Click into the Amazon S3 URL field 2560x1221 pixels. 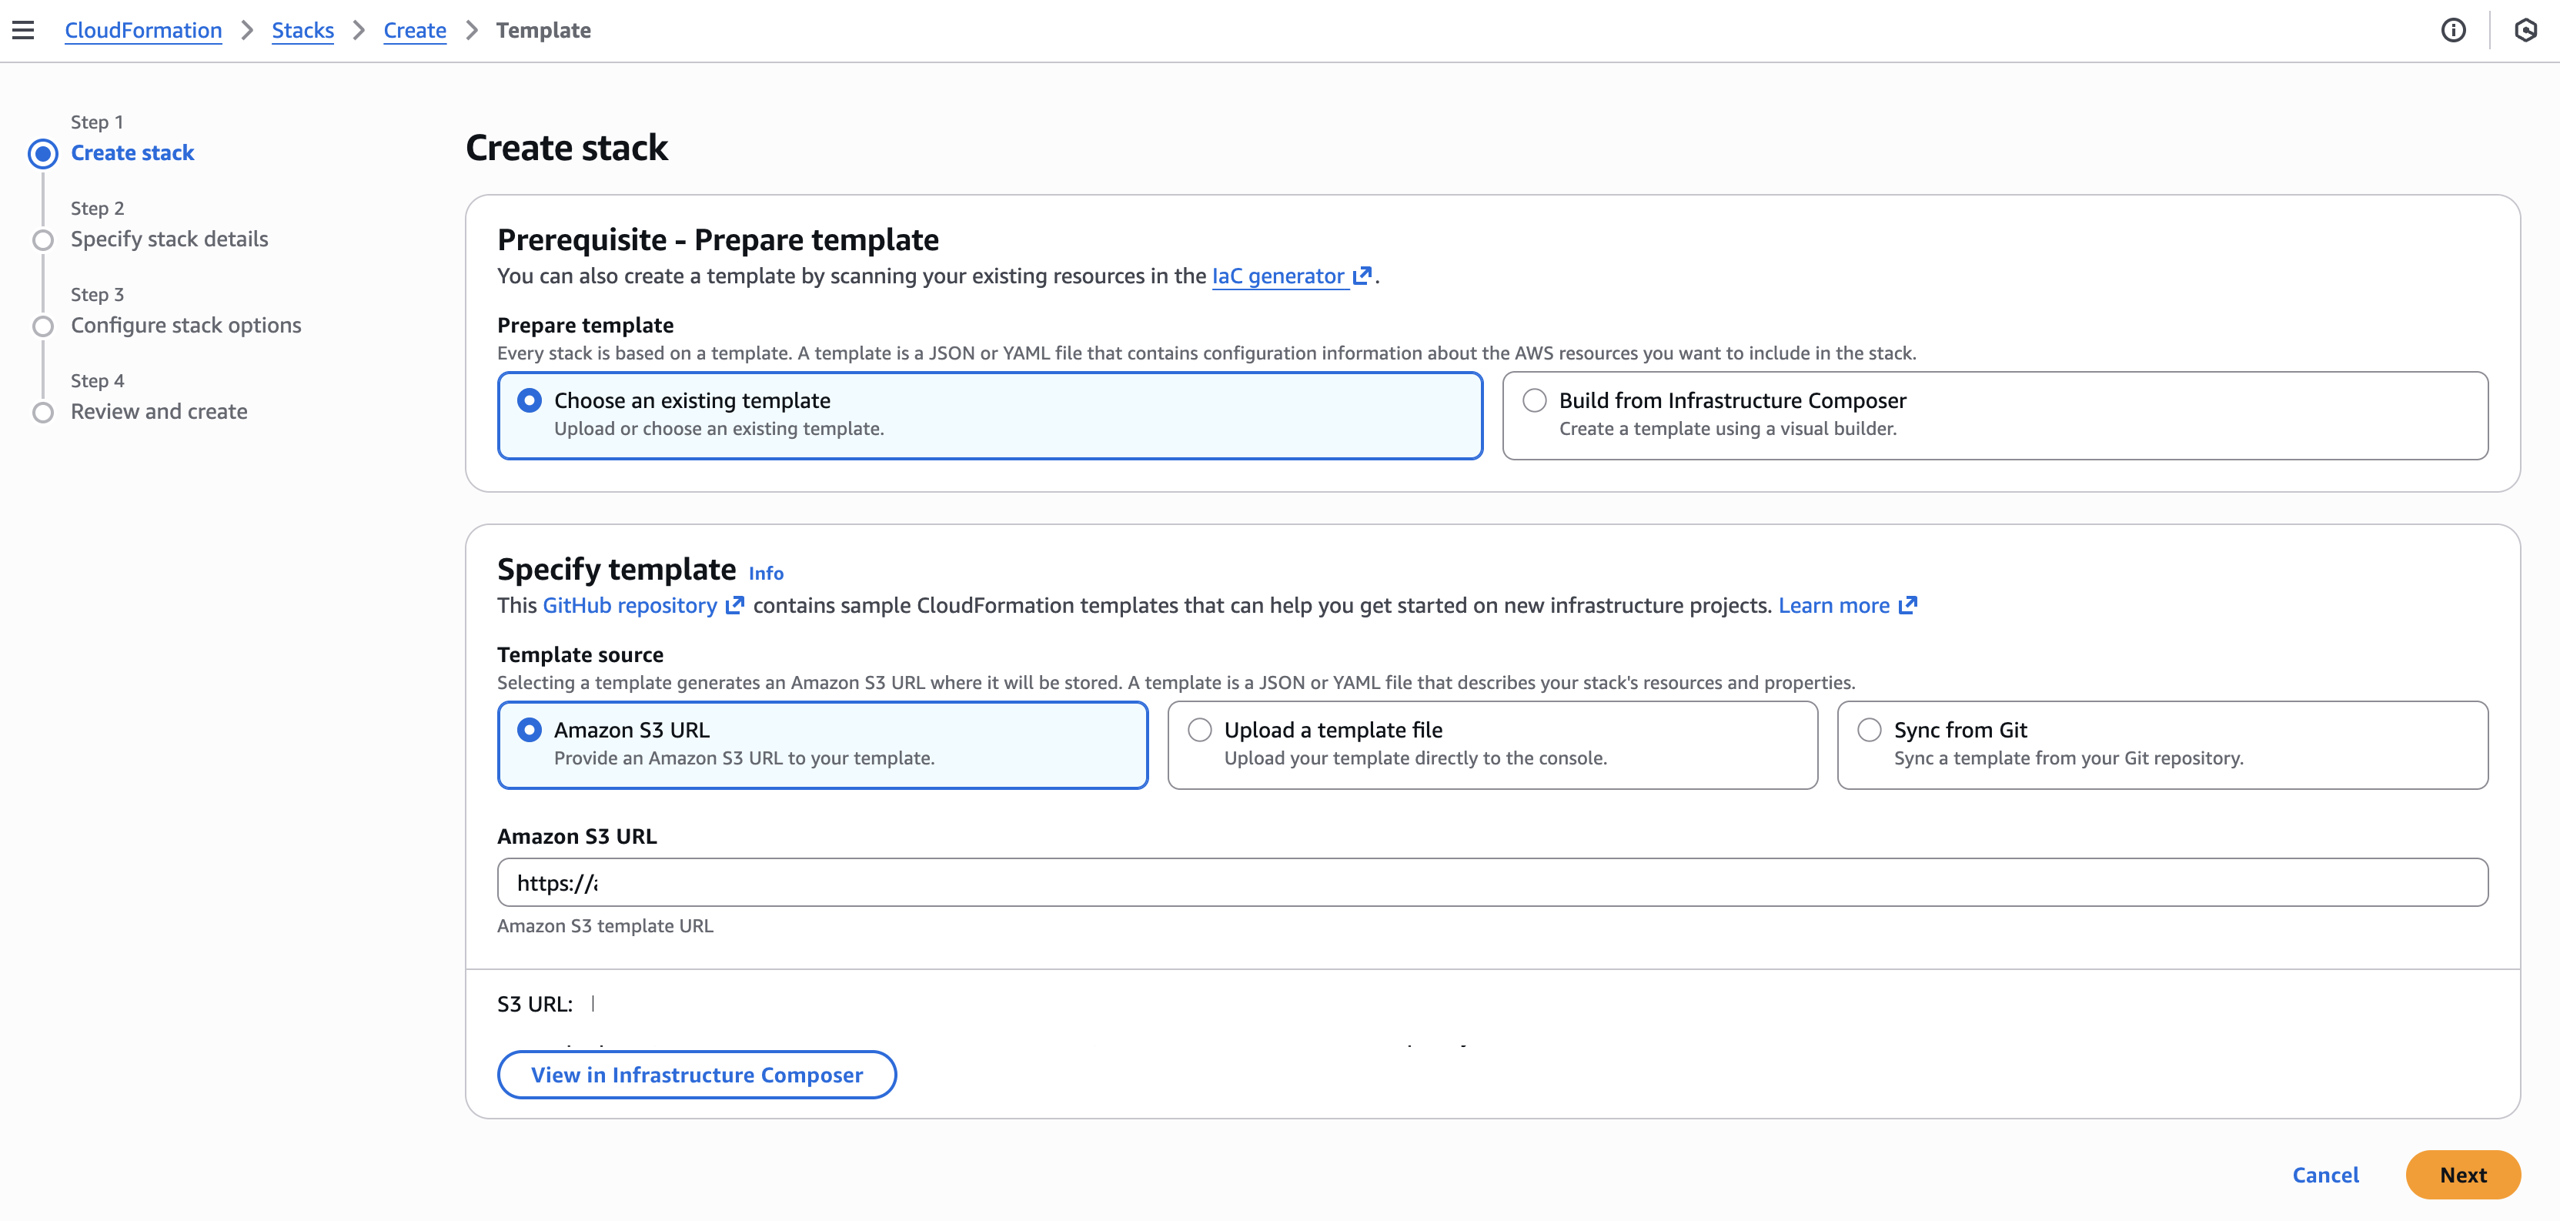[x=1492, y=883]
